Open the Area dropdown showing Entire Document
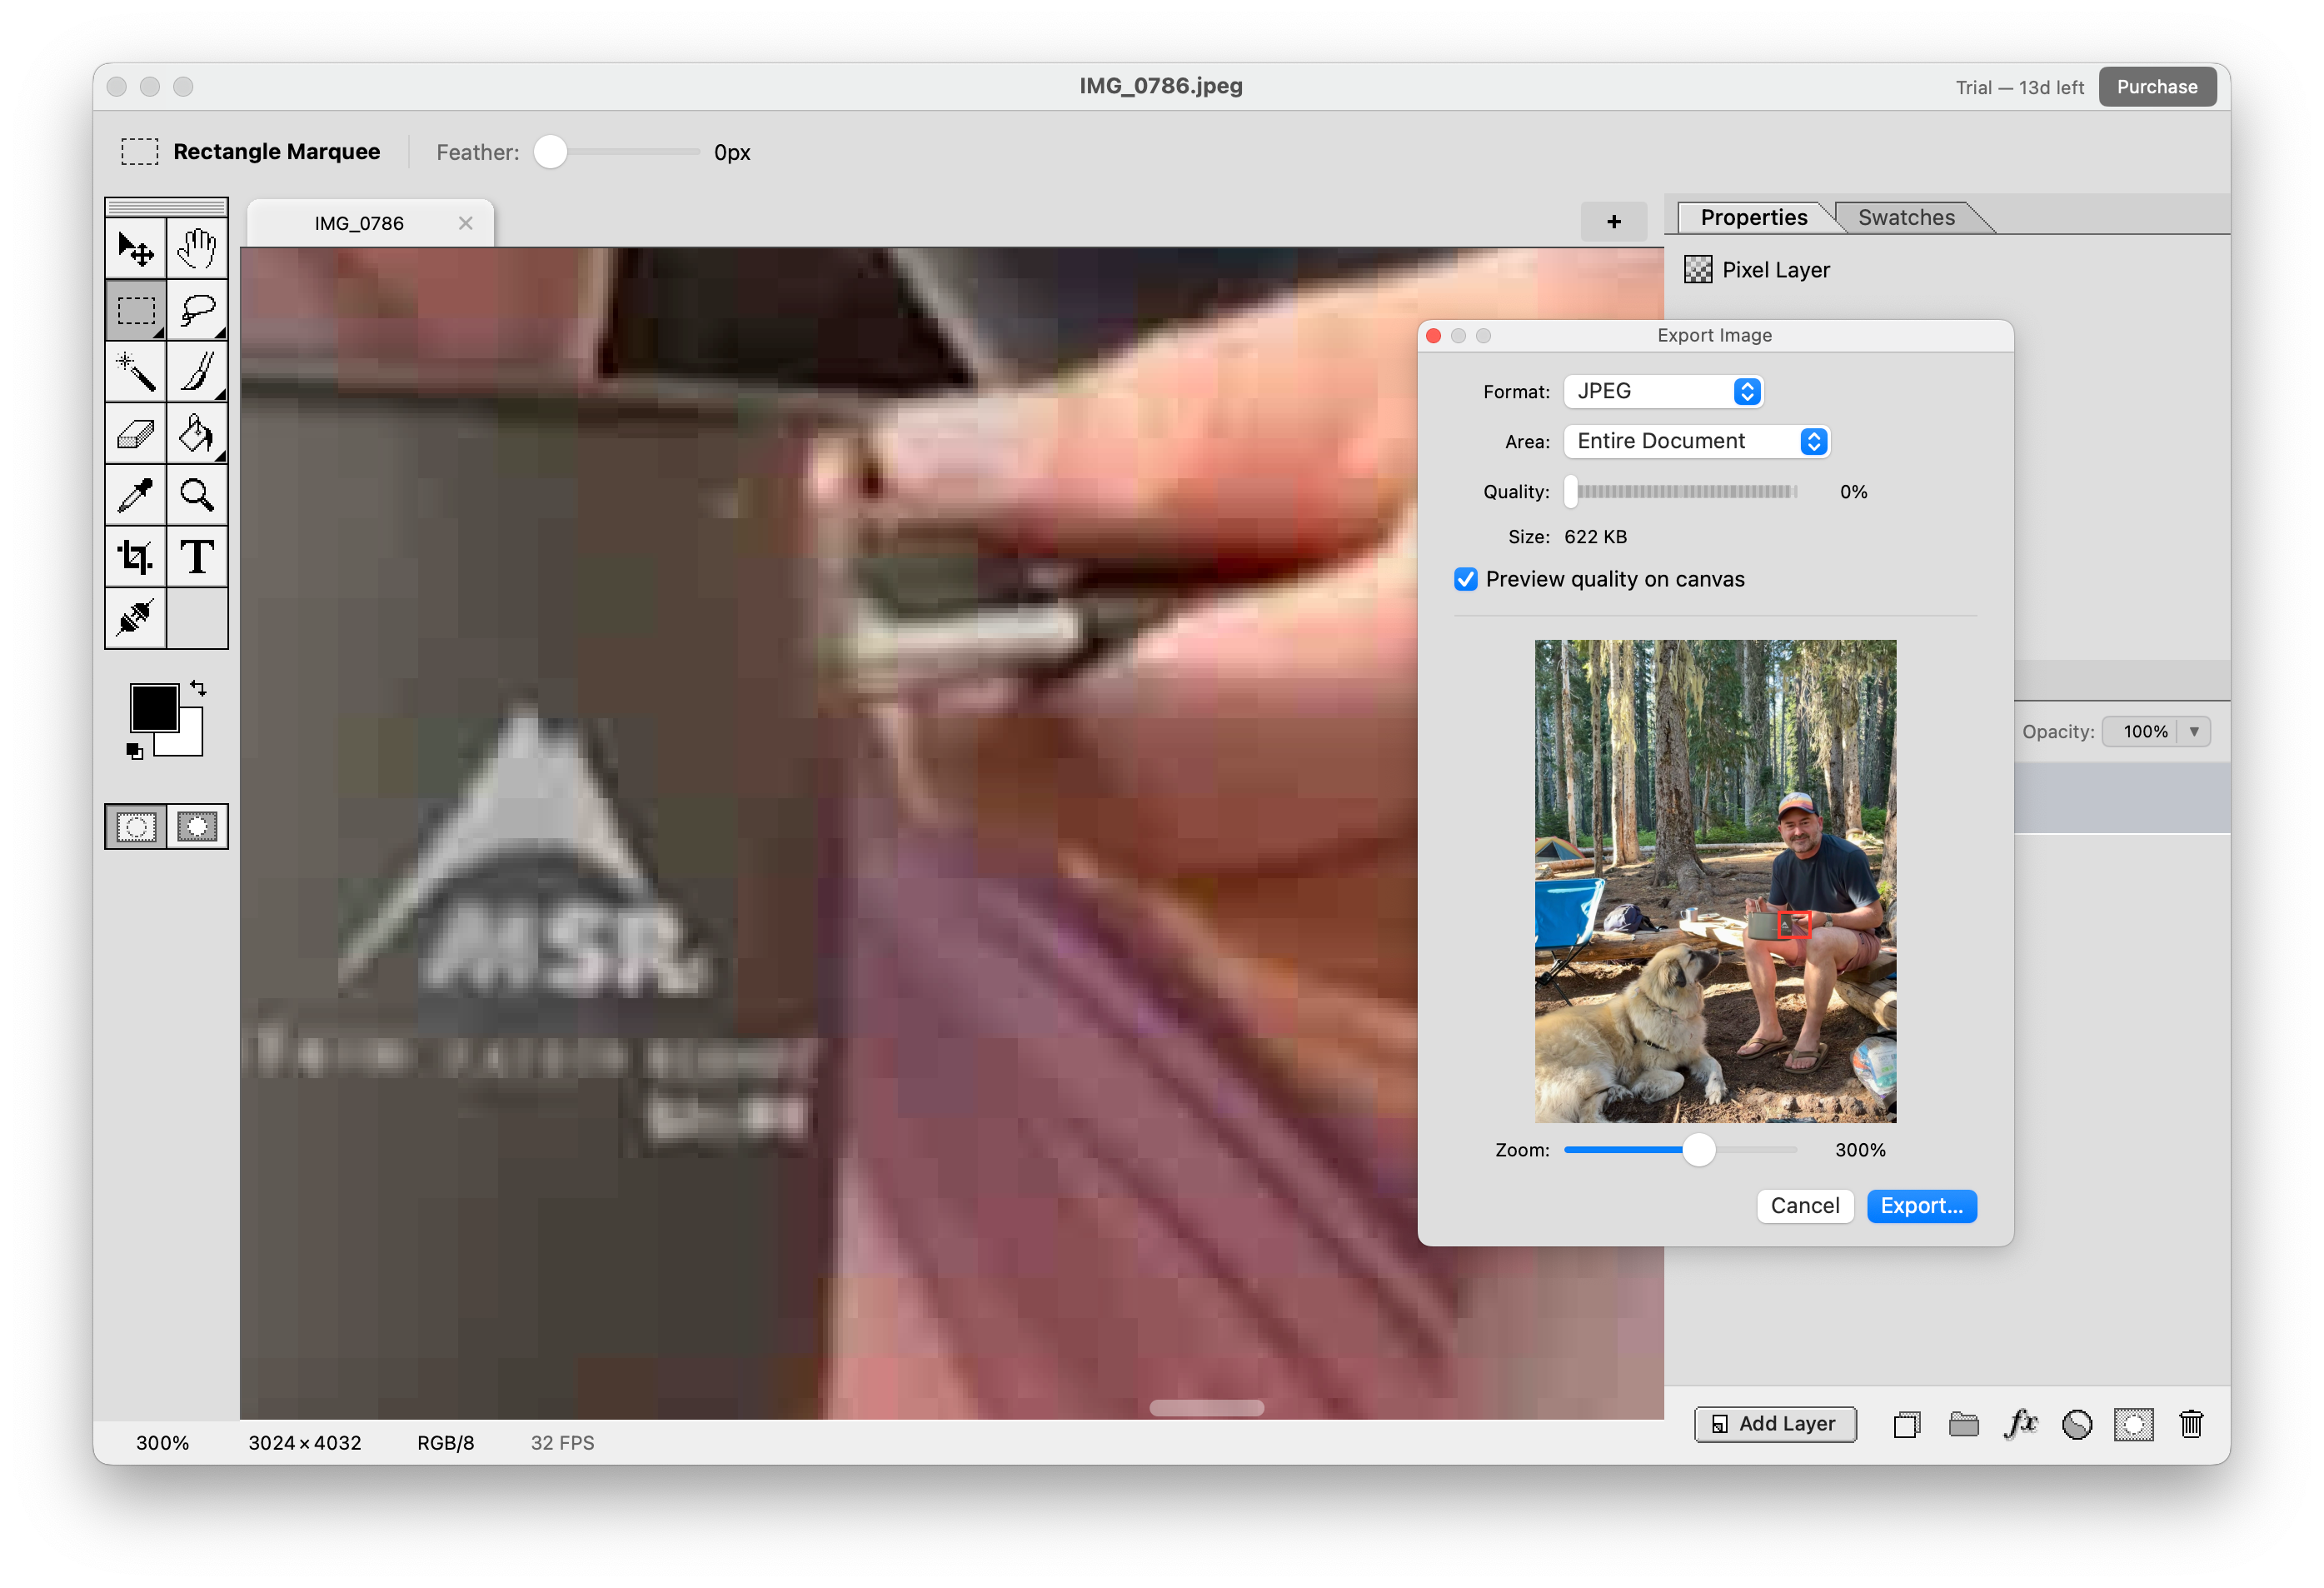Viewport: 2324px width, 1588px height. coord(1697,442)
